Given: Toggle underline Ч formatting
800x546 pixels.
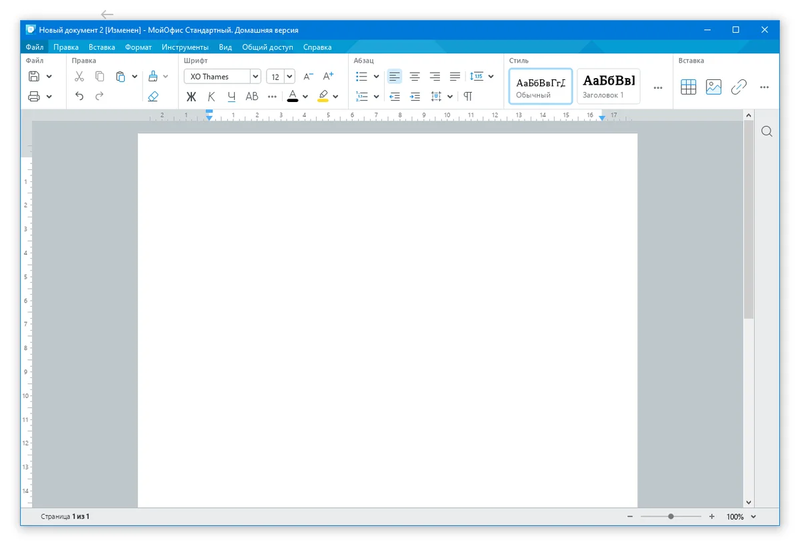Looking at the screenshot, I should pos(232,96).
